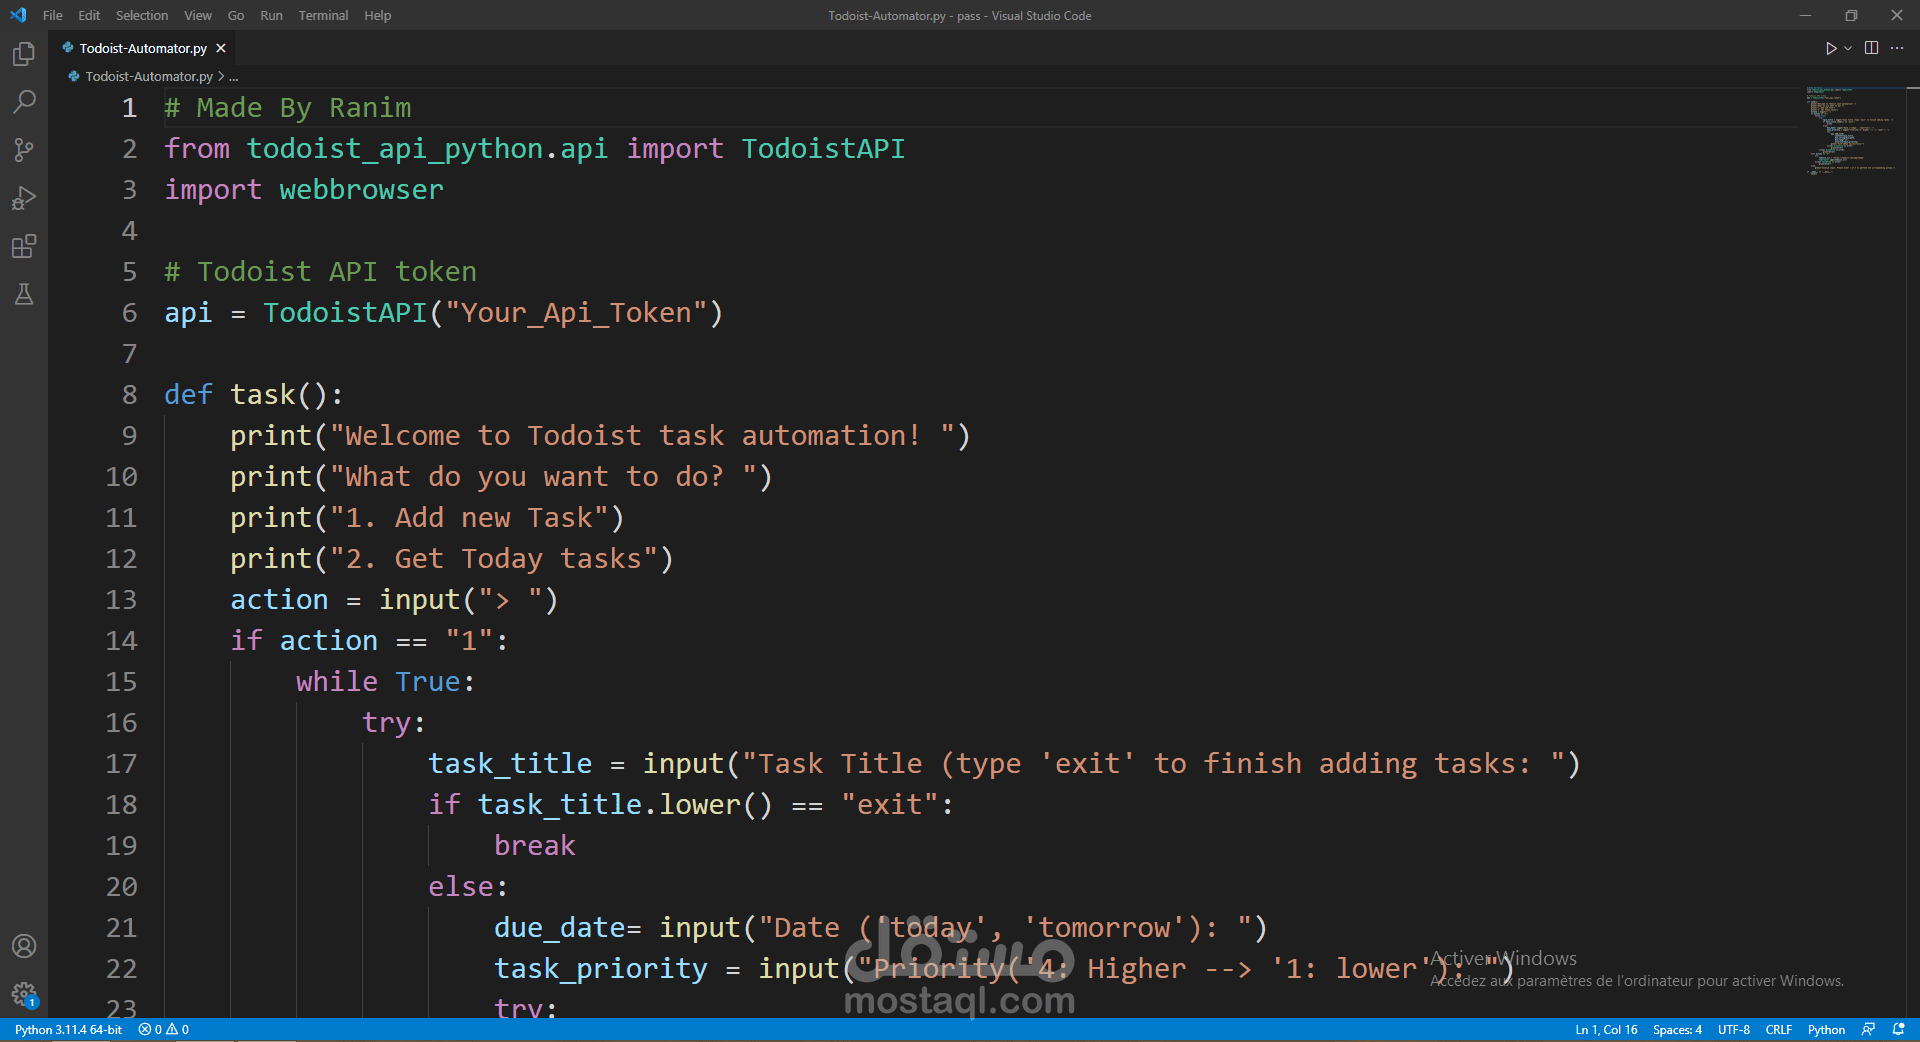Open the More Actions ellipsis menu
Screen dimensions: 1920x1042
pos(1897,48)
